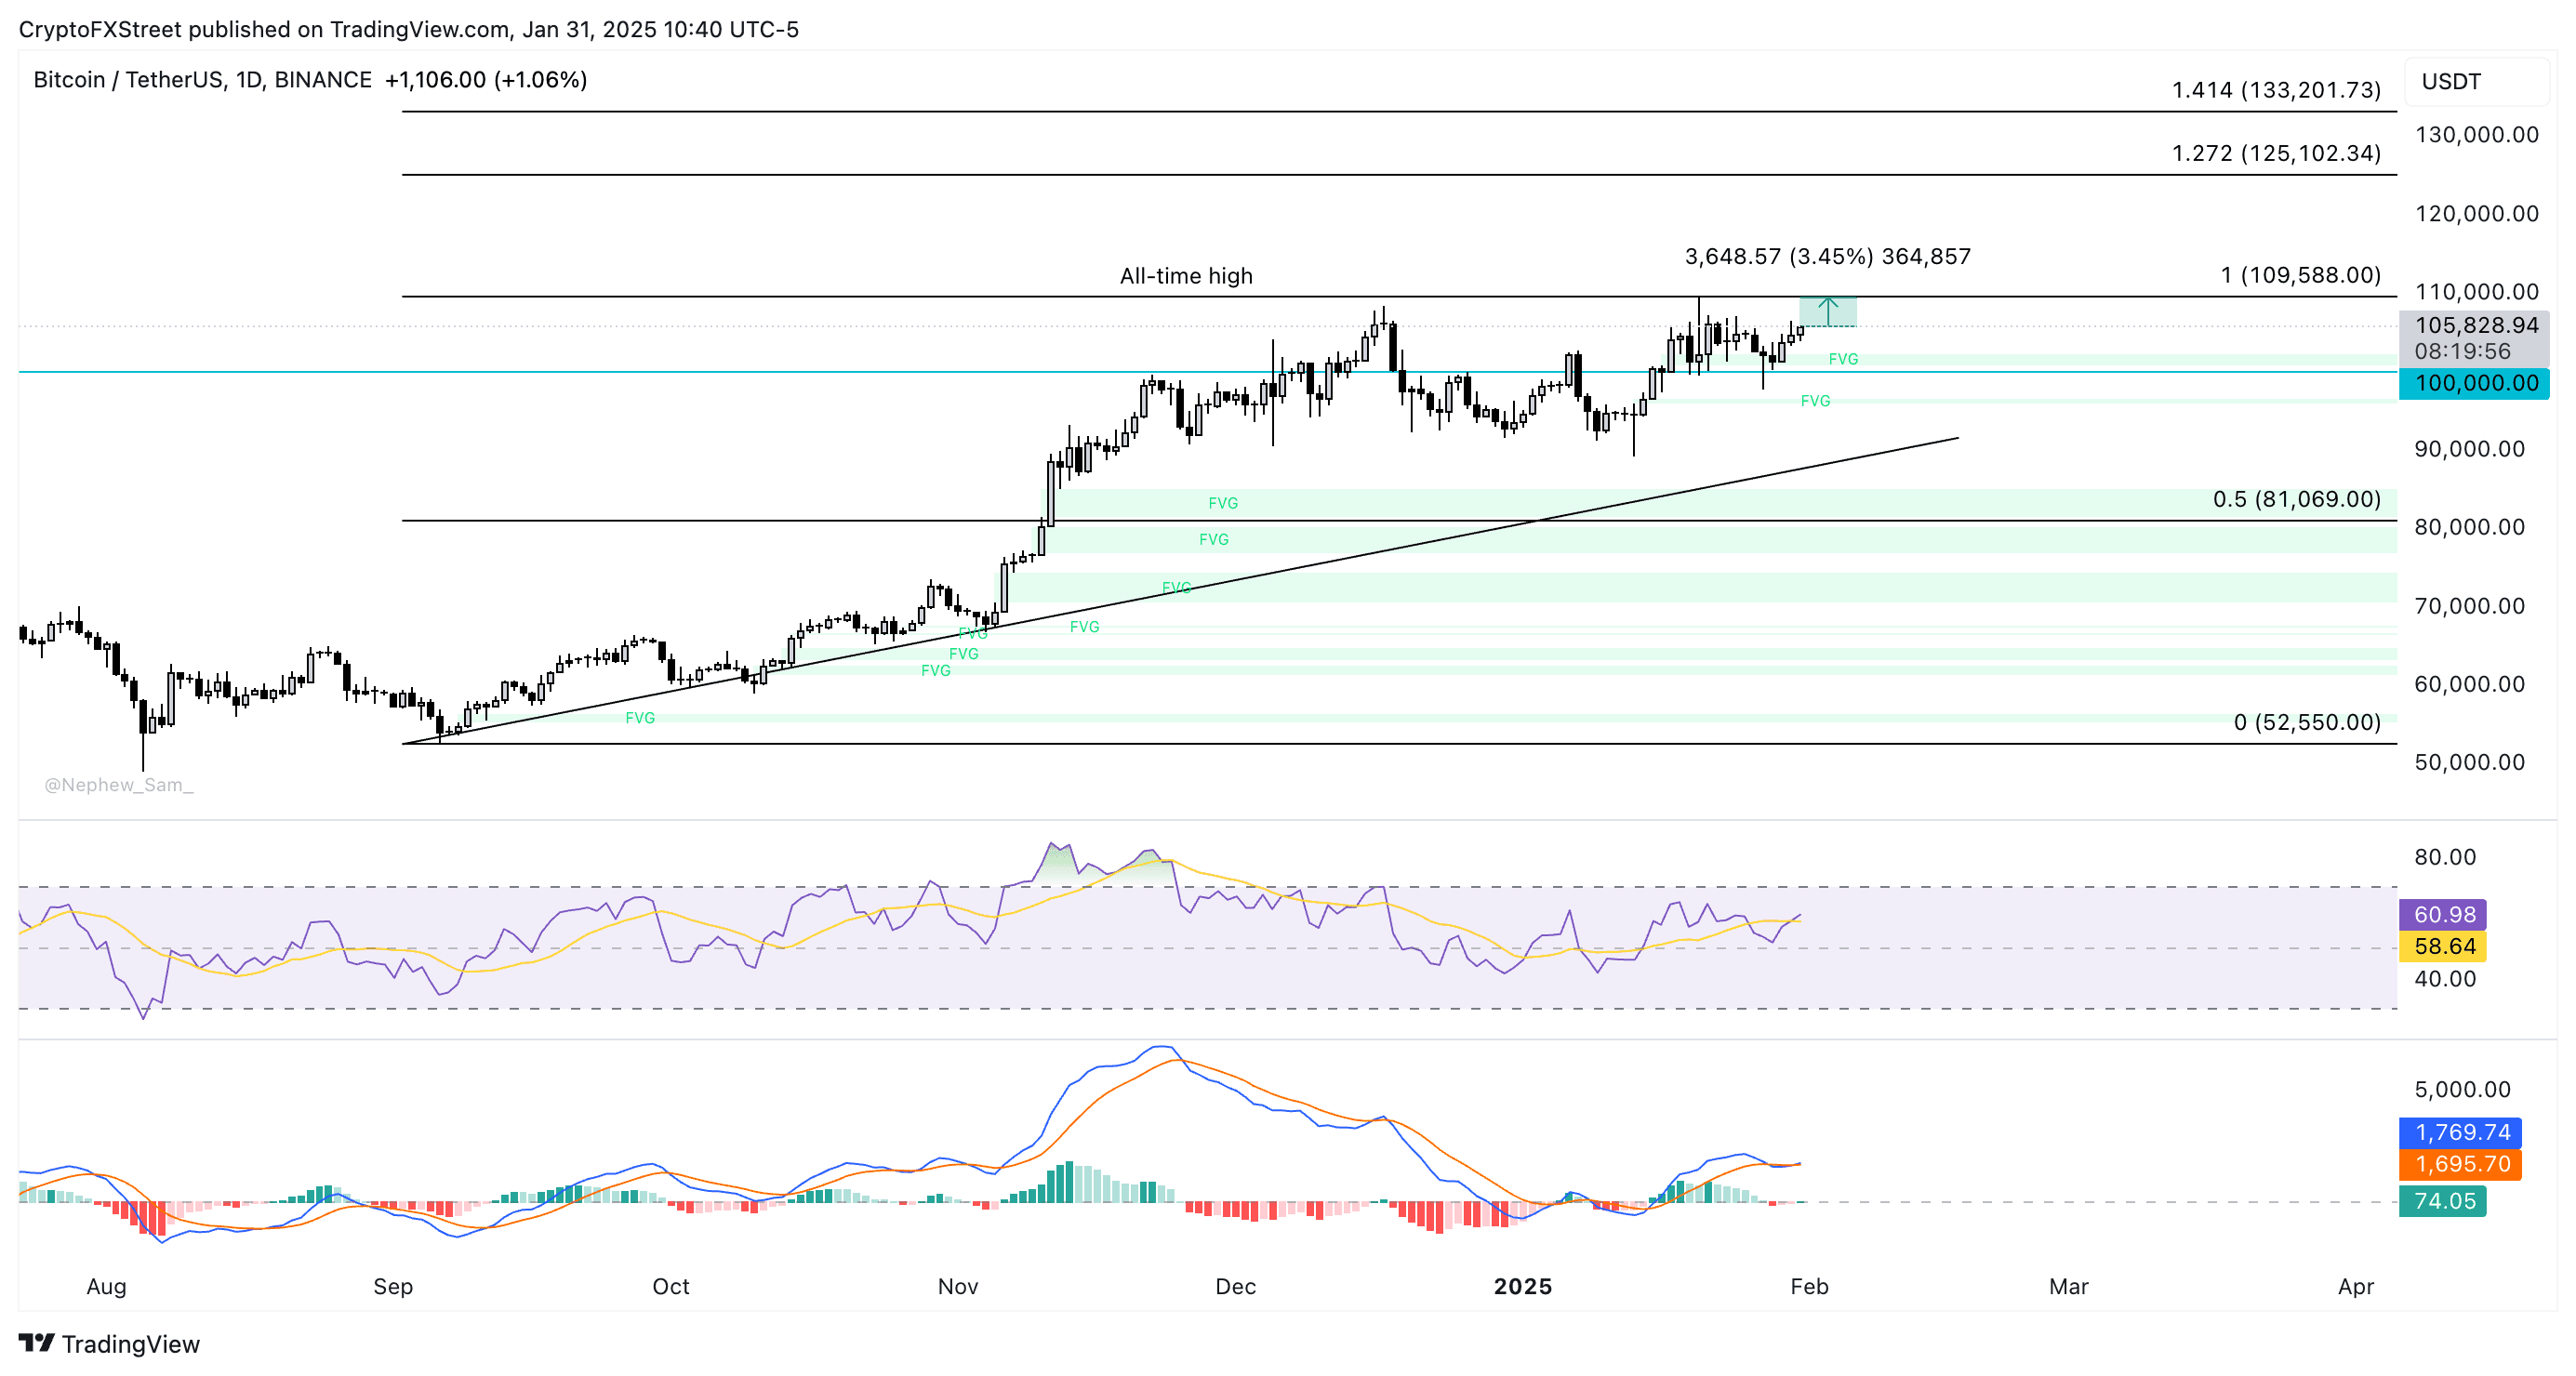
Task: Click the 70,000.00 price axis label
Action: 2470,606
